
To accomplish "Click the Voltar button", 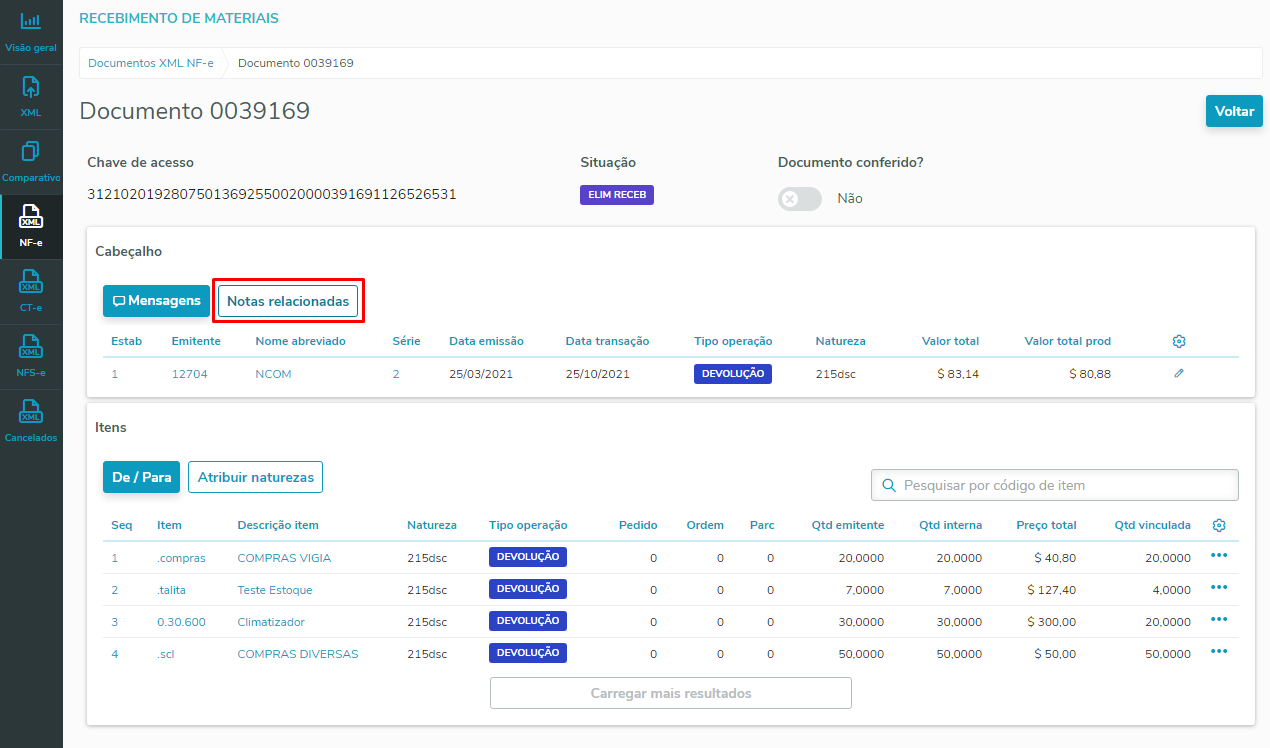I will click(x=1234, y=111).
